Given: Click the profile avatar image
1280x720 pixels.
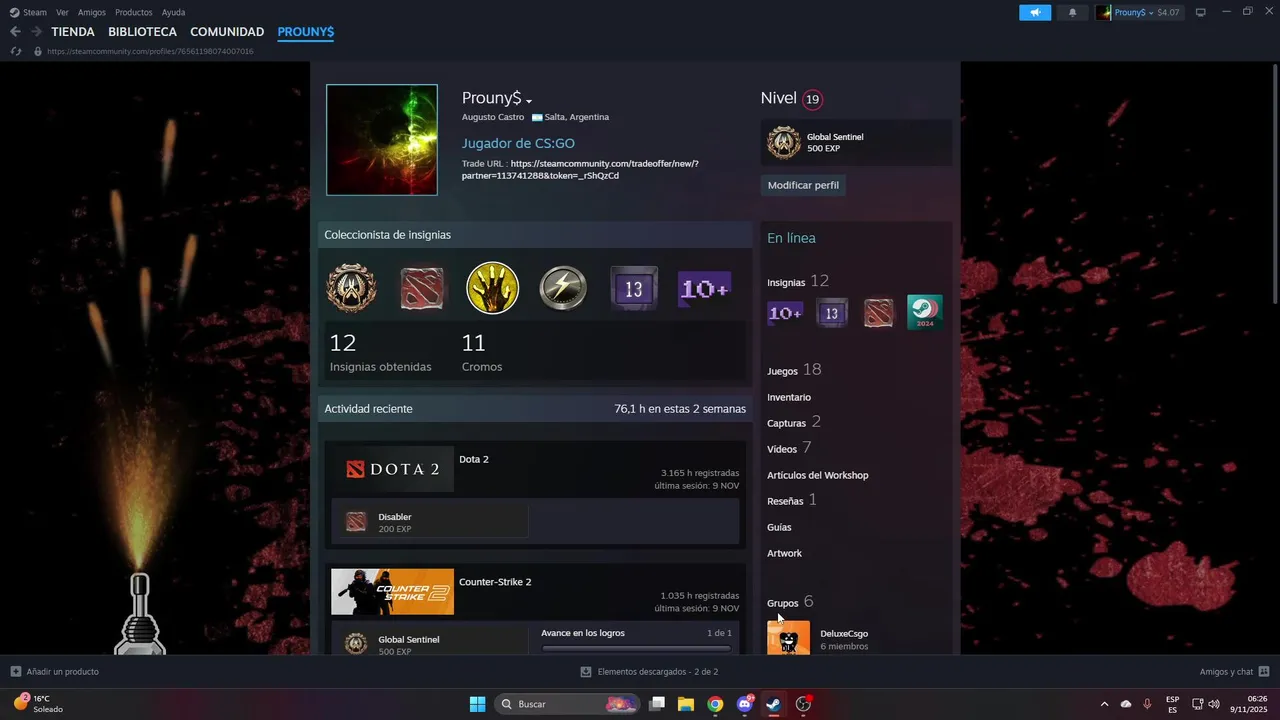Looking at the screenshot, I should click(x=382, y=140).
